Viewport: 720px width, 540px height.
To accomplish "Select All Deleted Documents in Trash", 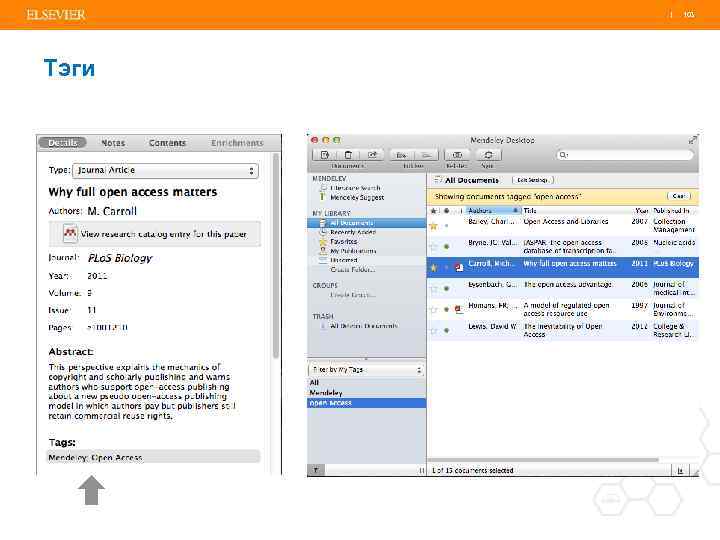I will 364,326.
